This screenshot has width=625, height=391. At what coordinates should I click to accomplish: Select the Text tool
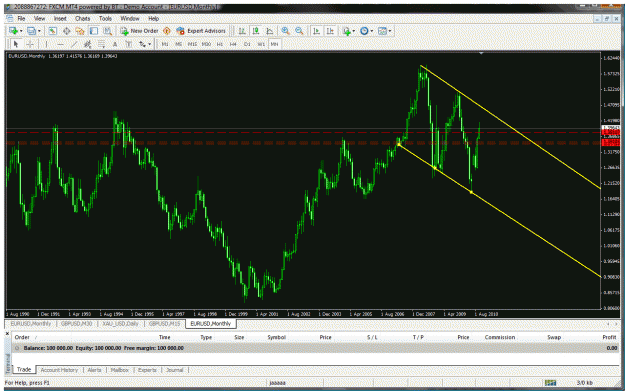(115, 44)
